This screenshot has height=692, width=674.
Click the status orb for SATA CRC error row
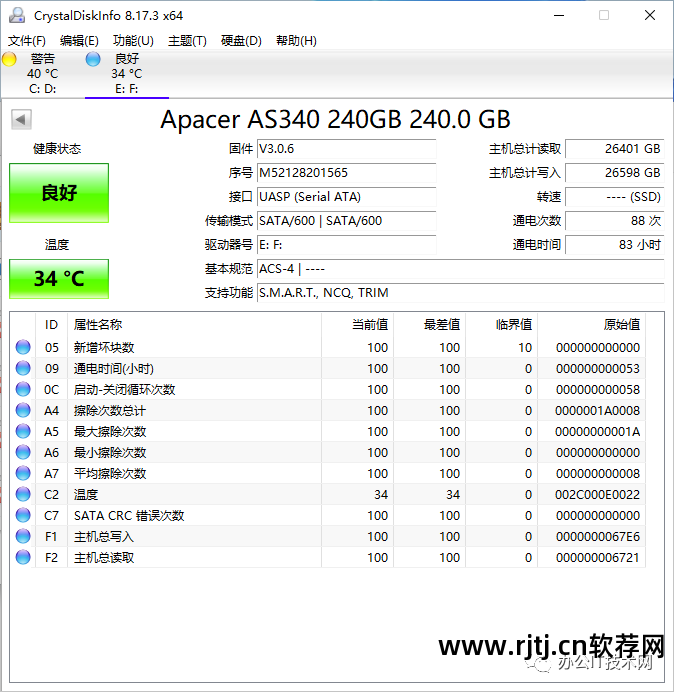click(23, 516)
